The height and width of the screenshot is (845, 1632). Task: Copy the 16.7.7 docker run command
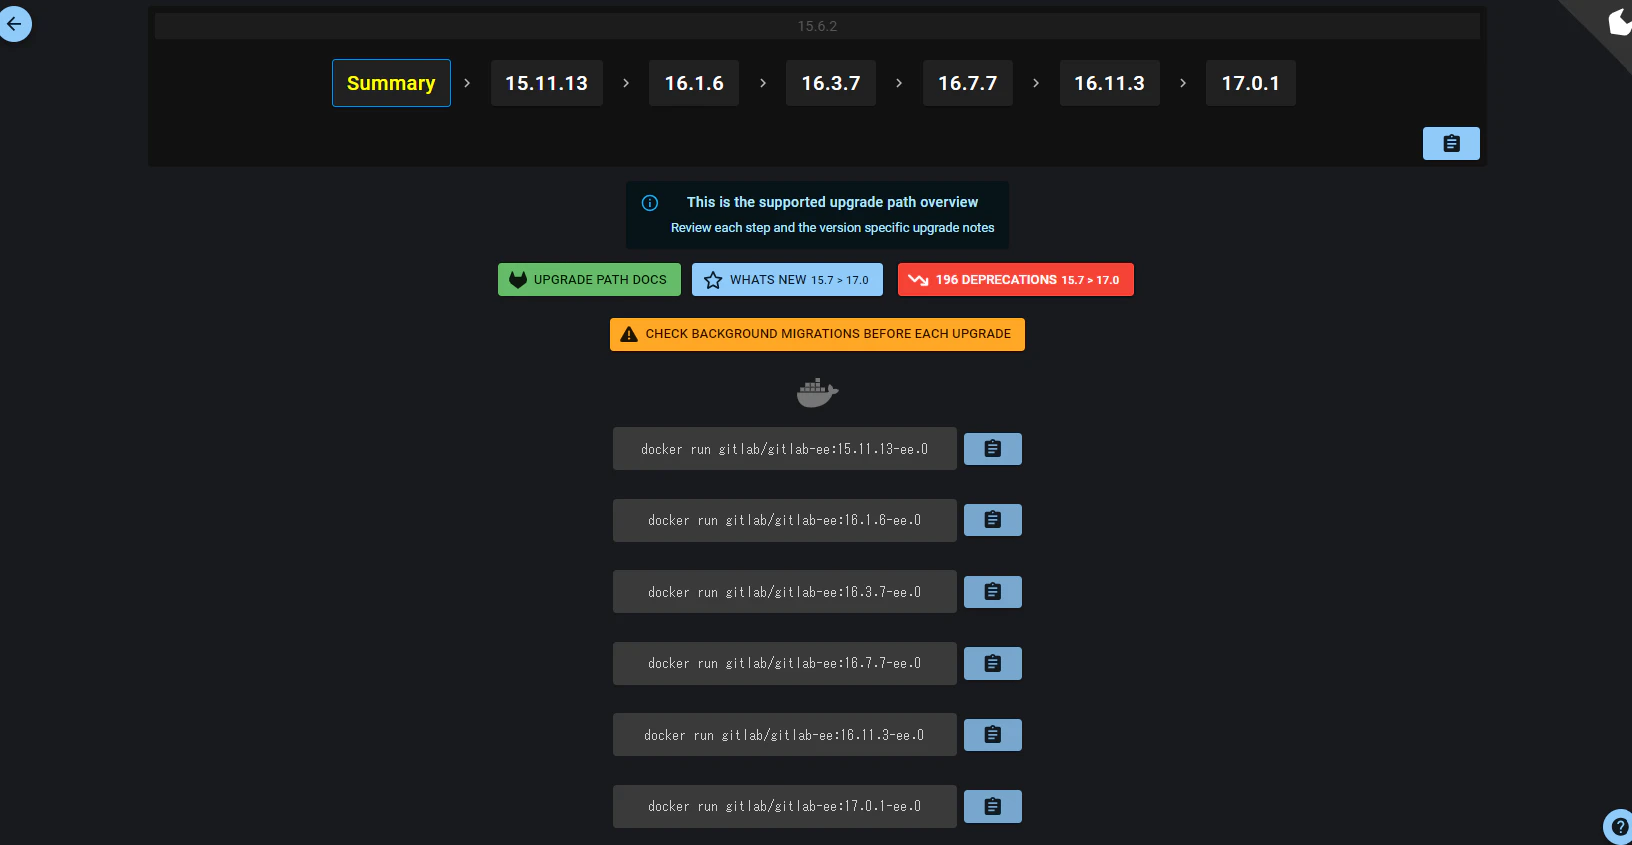993,663
